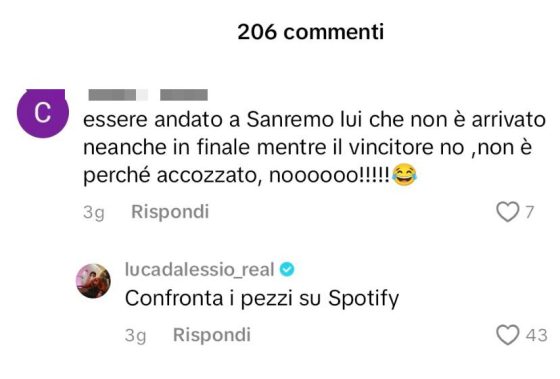Click Rispondi under Confronta i pezzi su Spotify

tap(212, 335)
